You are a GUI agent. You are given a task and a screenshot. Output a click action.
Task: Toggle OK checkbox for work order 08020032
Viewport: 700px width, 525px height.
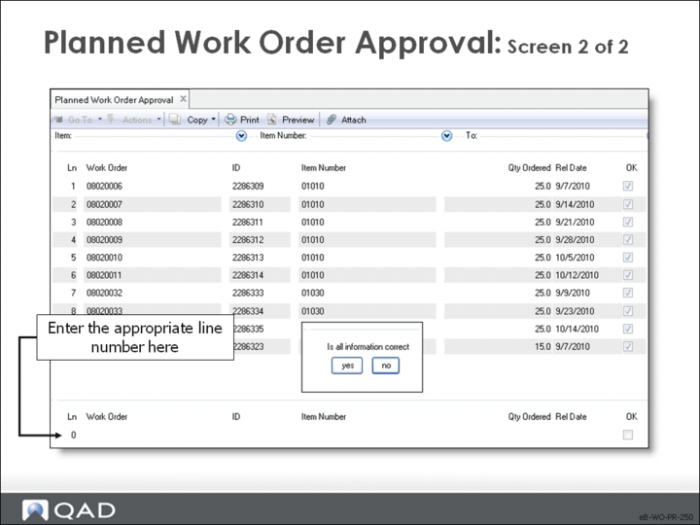click(628, 293)
